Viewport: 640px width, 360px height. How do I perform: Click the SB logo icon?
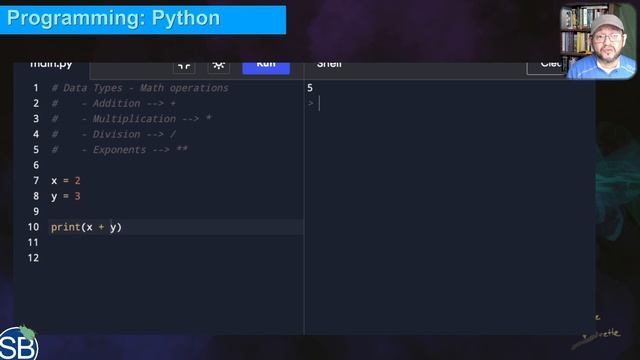coord(18,344)
